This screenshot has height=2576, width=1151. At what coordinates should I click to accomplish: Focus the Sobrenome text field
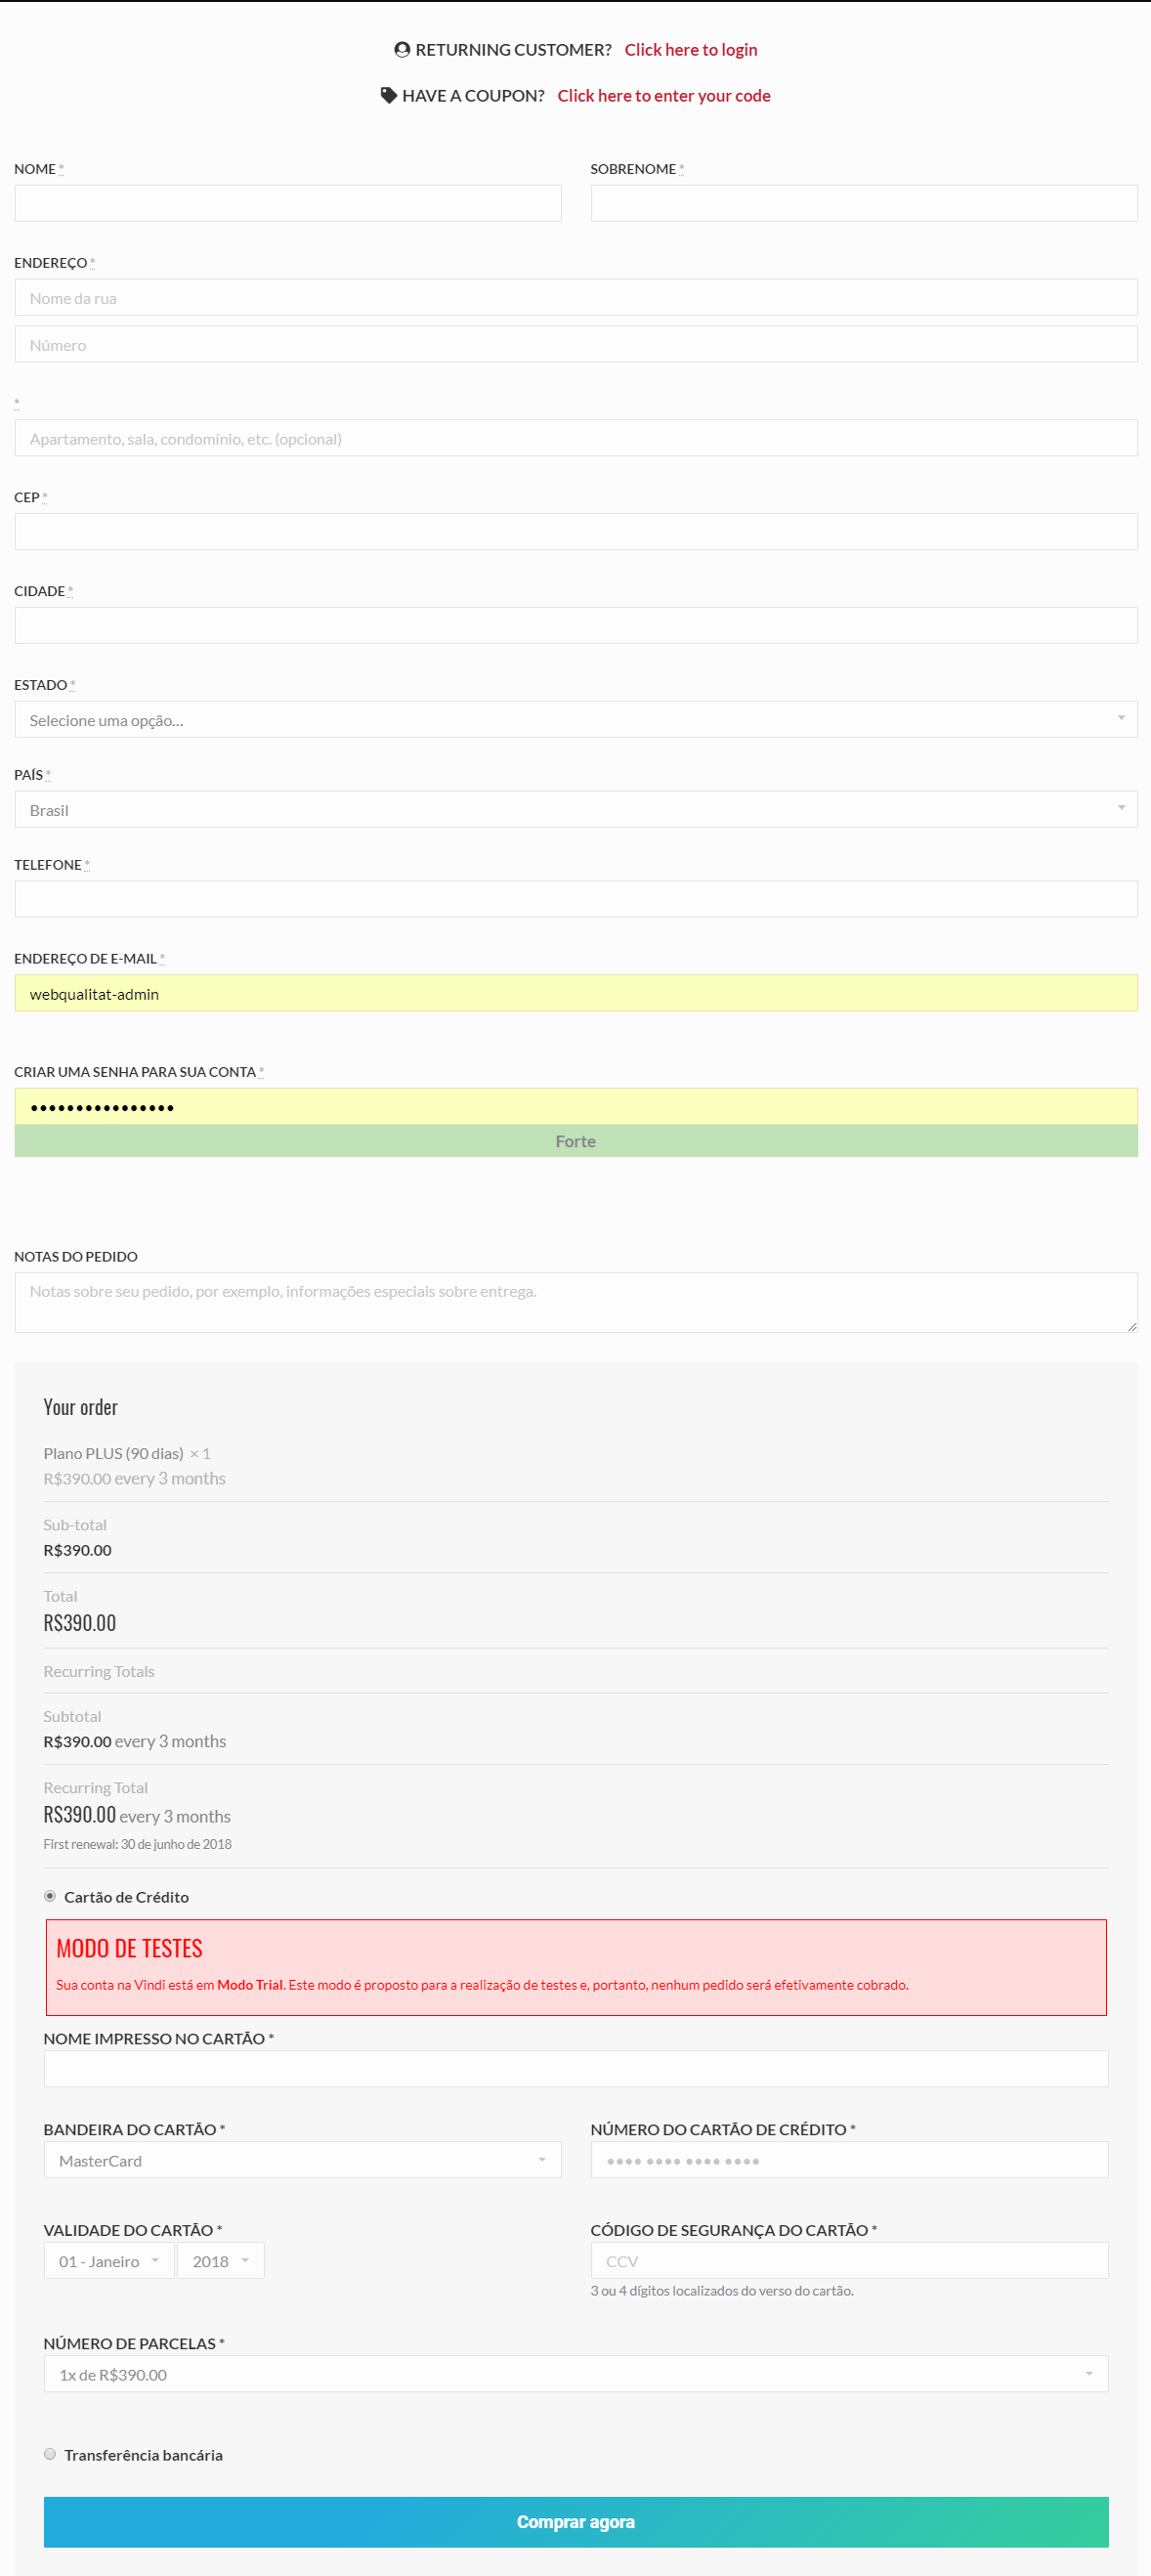pyautogui.click(x=863, y=203)
